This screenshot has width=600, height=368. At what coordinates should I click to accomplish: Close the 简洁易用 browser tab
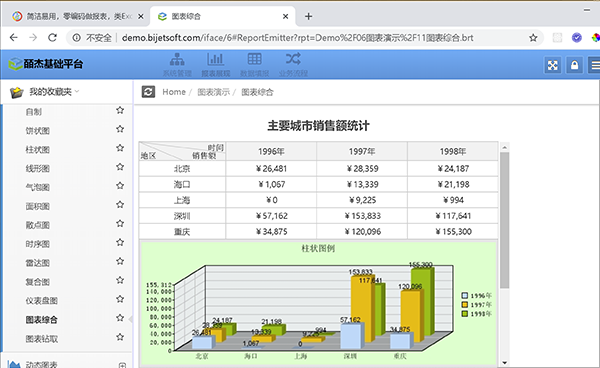coord(141,16)
